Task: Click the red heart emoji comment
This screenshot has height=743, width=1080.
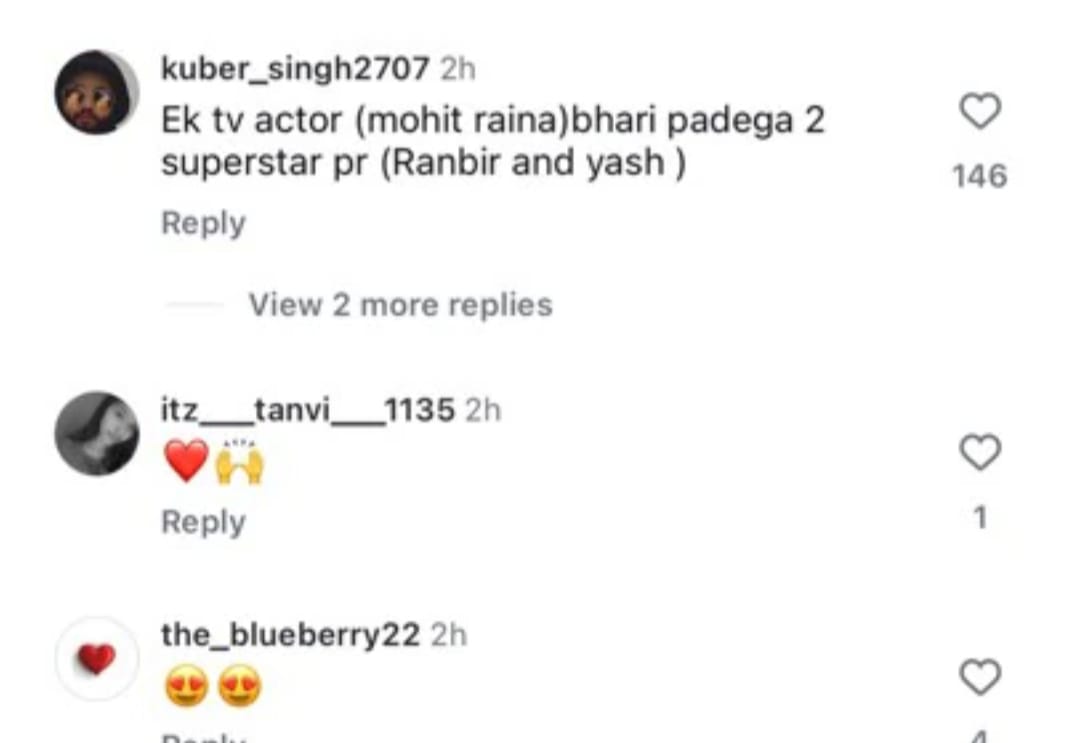Action: [x=186, y=461]
